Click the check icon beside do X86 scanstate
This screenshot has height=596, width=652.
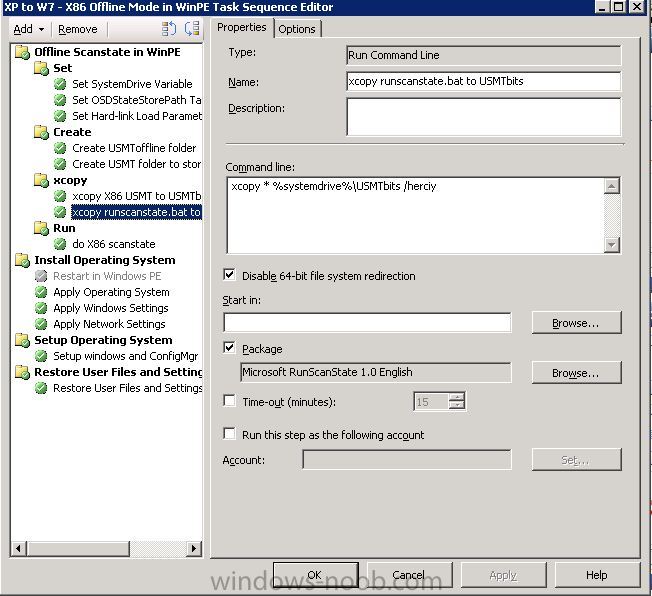coord(60,244)
